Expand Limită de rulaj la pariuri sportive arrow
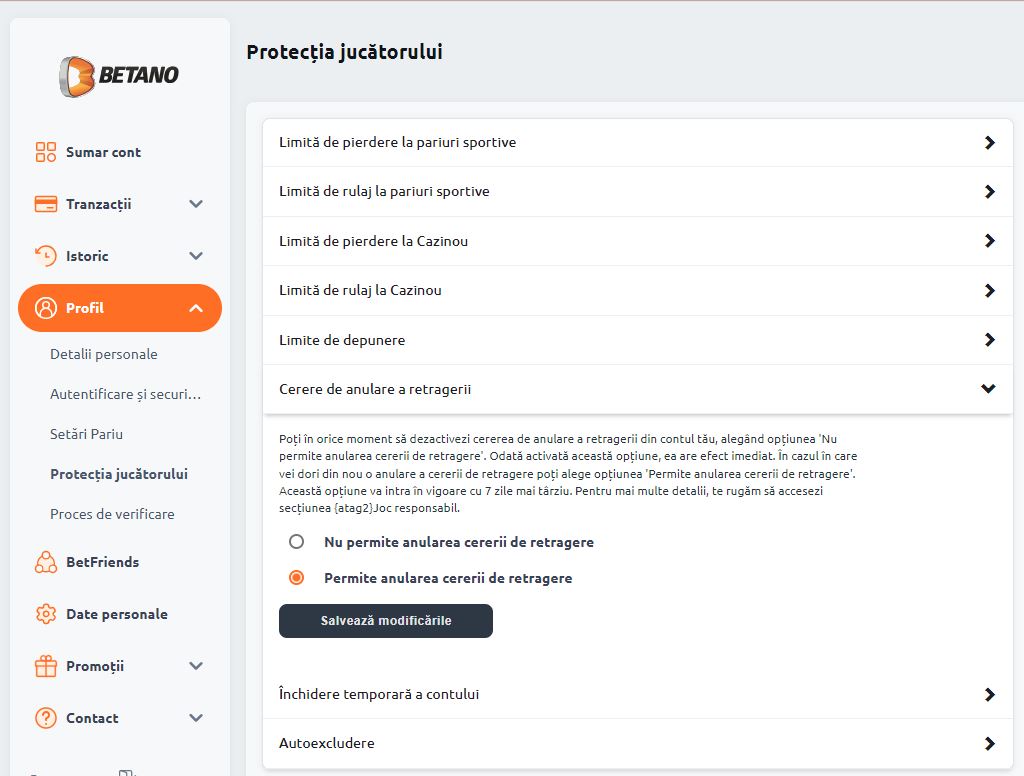Image resolution: width=1024 pixels, height=776 pixels. (989, 191)
